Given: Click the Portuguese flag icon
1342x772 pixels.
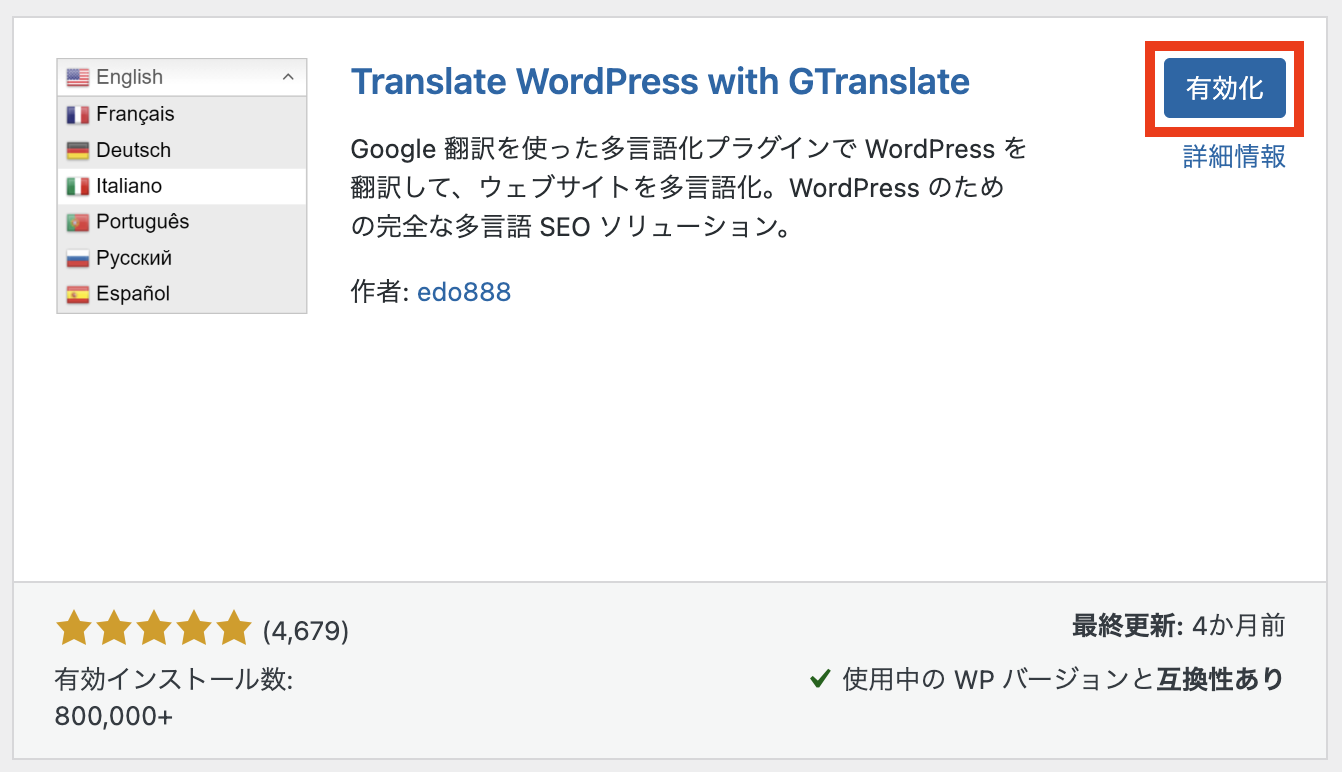Looking at the screenshot, I should click(x=78, y=222).
